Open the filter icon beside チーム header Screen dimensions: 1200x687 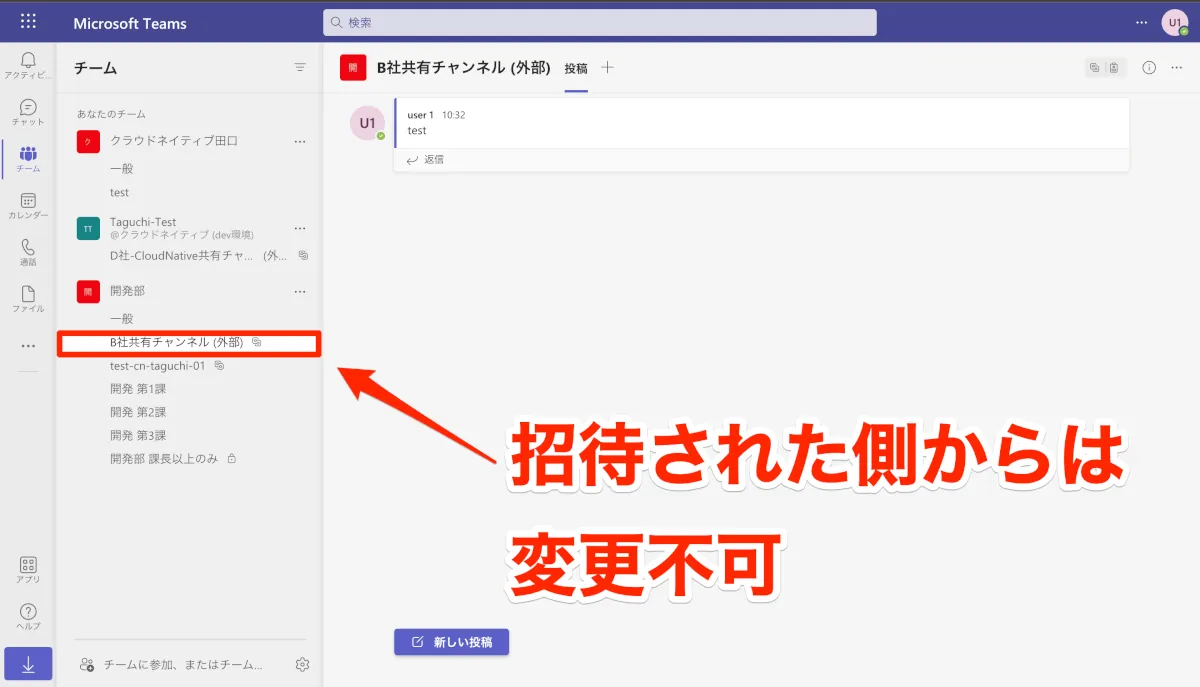click(300, 68)
